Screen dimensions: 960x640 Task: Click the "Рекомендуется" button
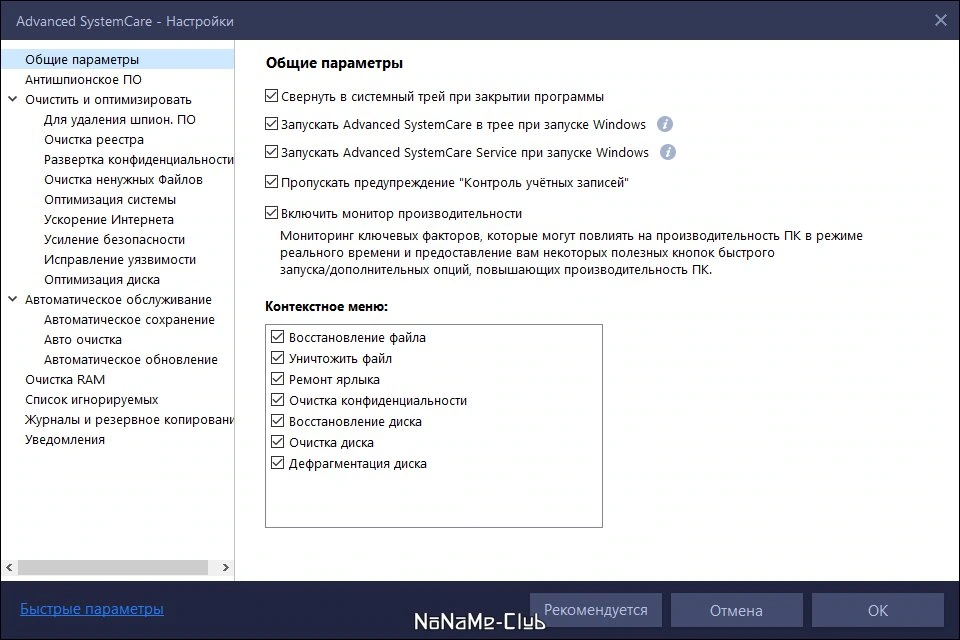[x=596, y=610]
